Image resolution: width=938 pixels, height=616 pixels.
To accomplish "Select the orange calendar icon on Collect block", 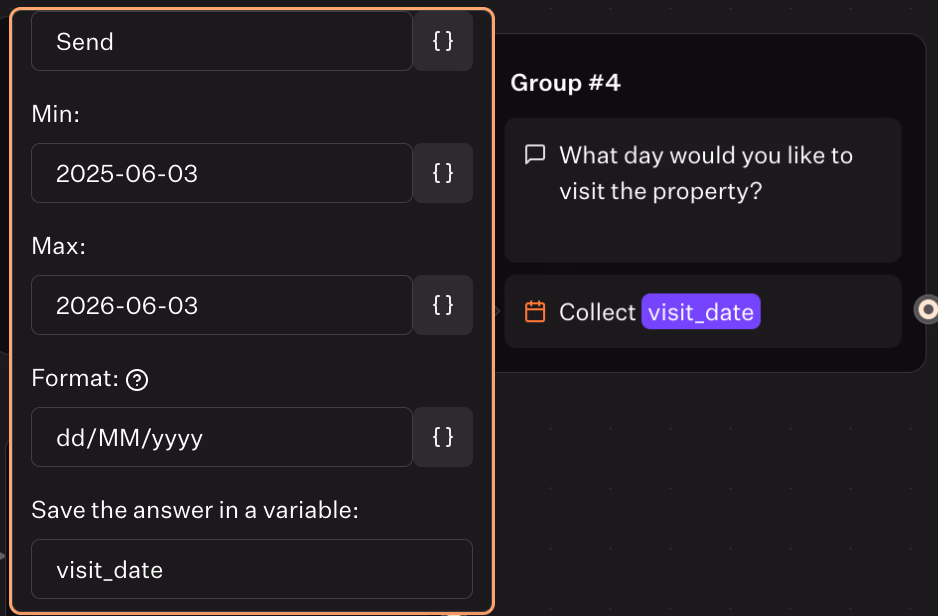I will coord(535,312).
